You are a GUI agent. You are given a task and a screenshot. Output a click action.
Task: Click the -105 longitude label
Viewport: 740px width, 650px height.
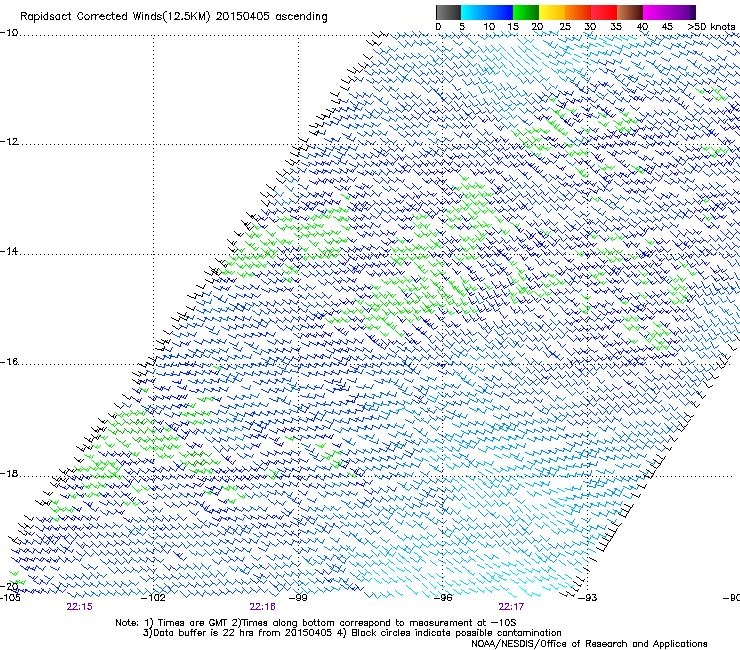pos(10,598)
